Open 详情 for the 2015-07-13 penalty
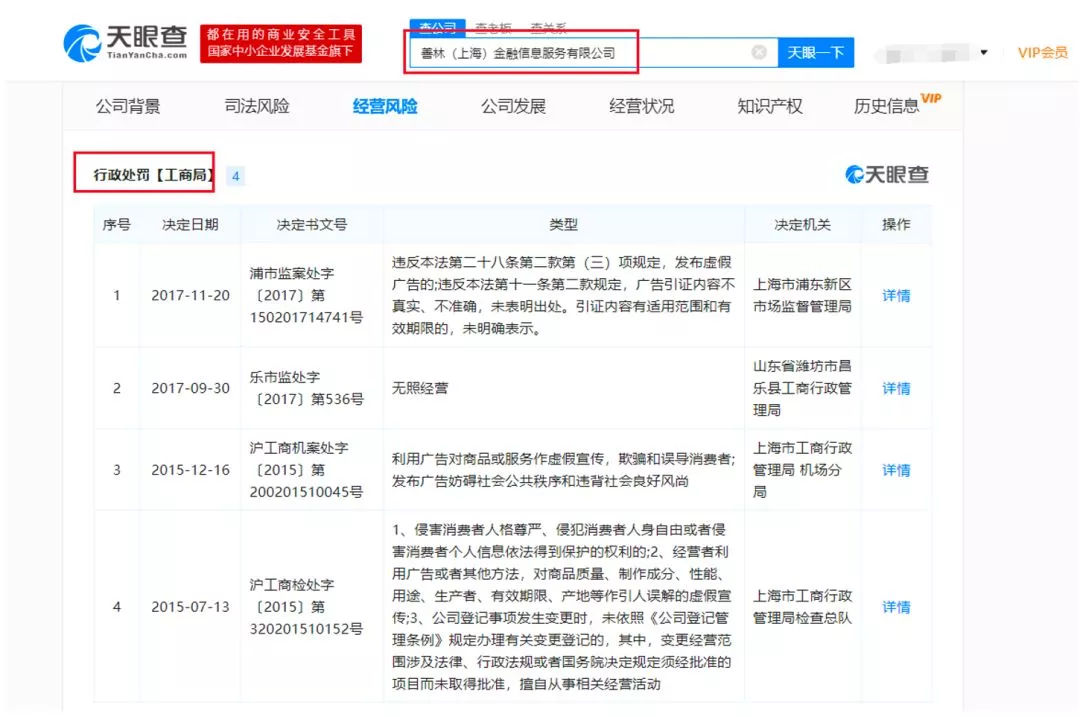The height and width of the screenshot is (717, 1080). click(x=896, y=607)
